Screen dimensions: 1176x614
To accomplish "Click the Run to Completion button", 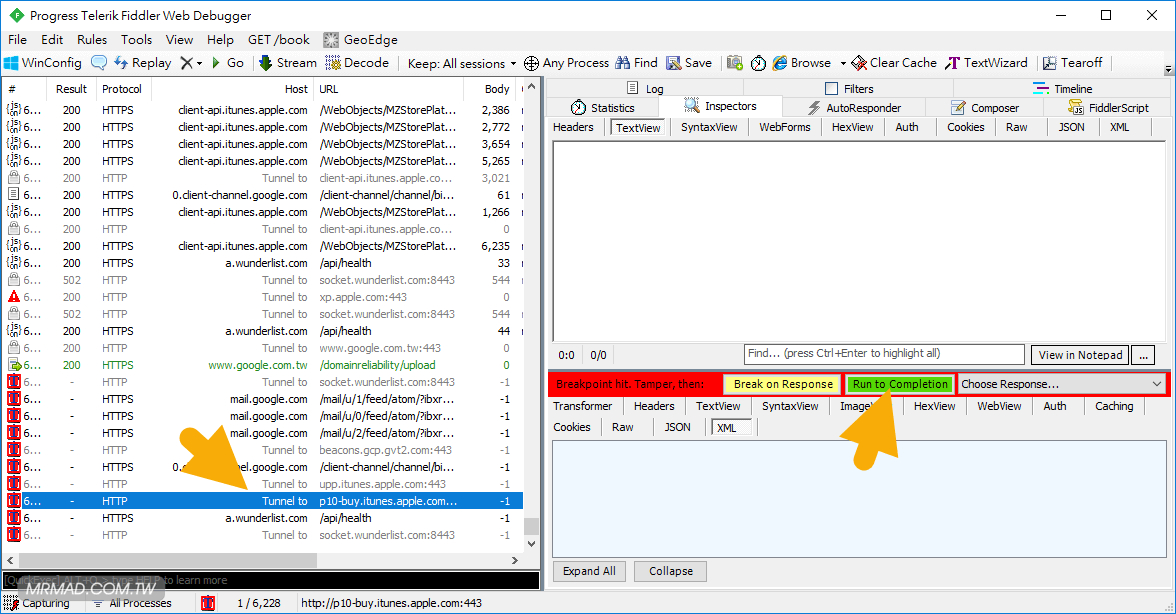I will (x=900, y=384).
